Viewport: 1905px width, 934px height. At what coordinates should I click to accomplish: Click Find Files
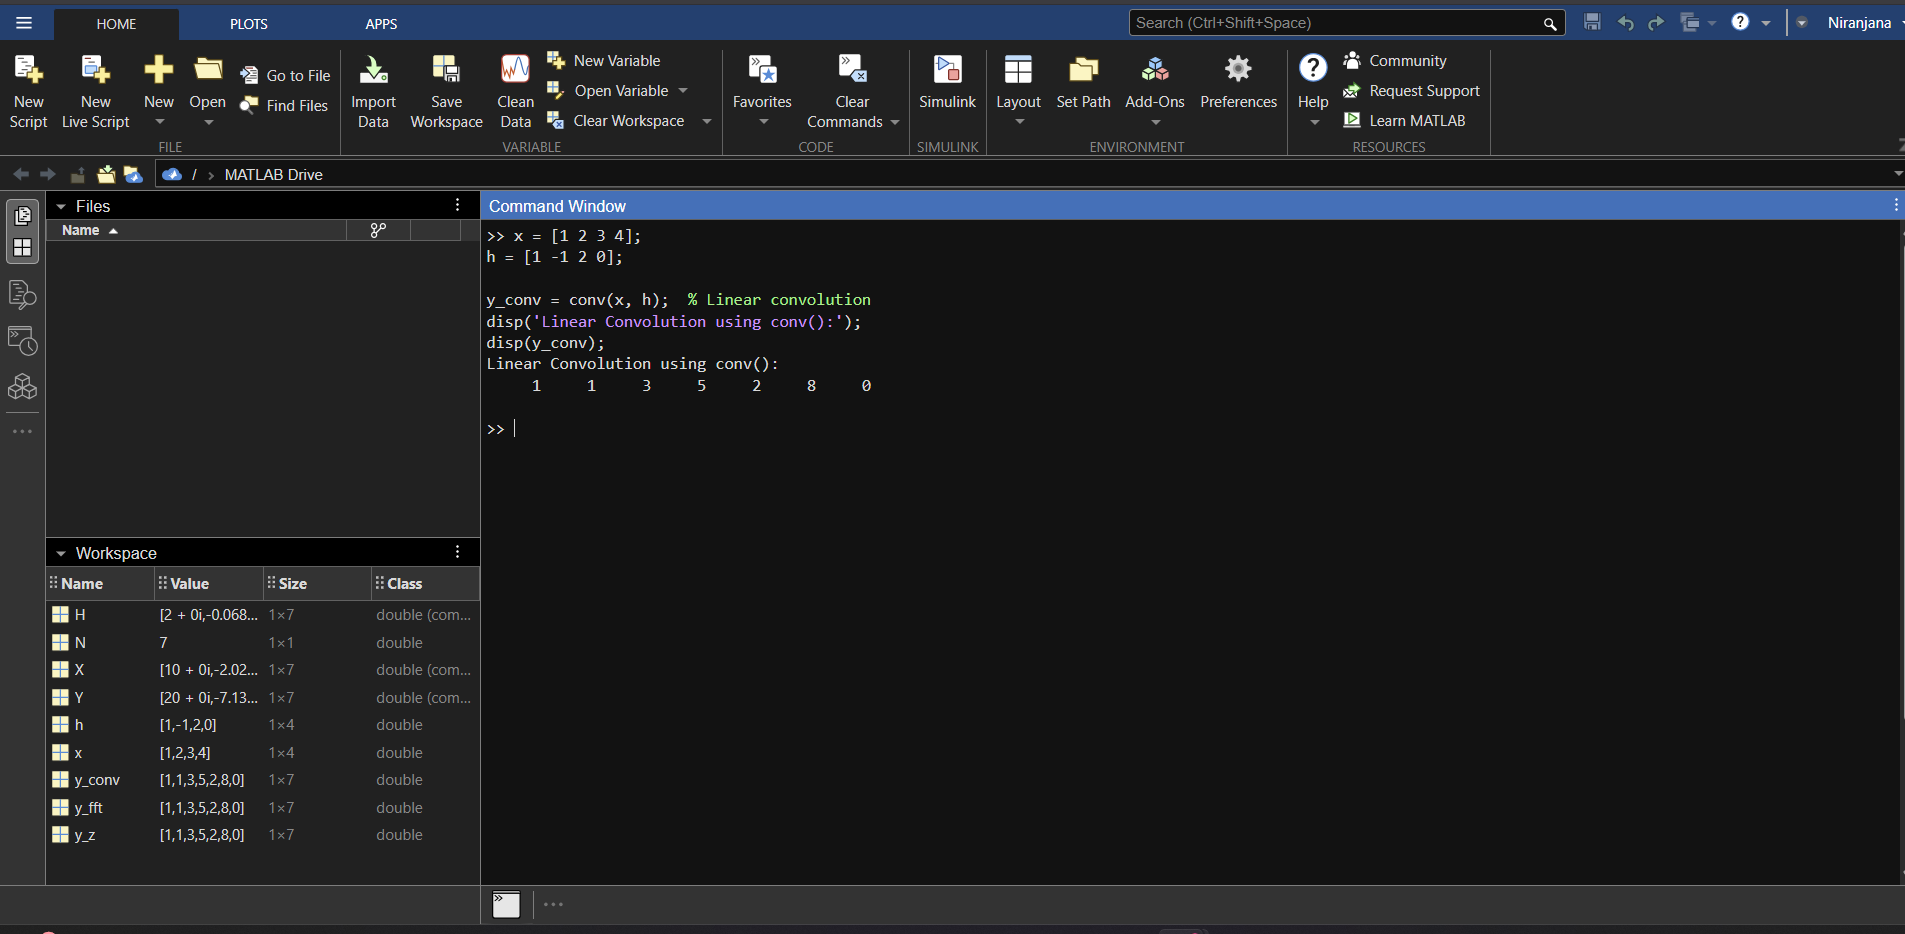pyautogui.click(x=285, y=105)
